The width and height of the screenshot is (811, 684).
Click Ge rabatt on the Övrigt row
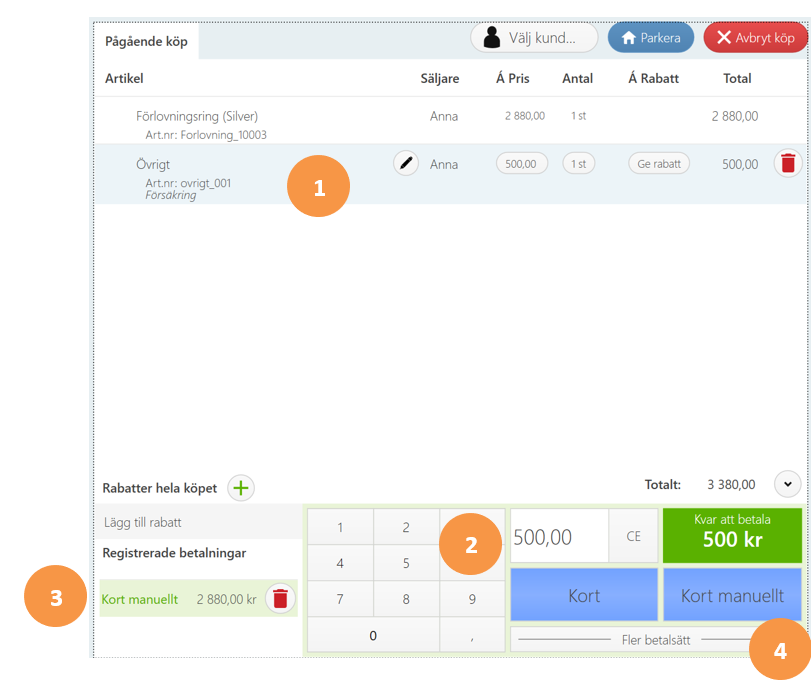pyautogui.click(x=659, y=164)
